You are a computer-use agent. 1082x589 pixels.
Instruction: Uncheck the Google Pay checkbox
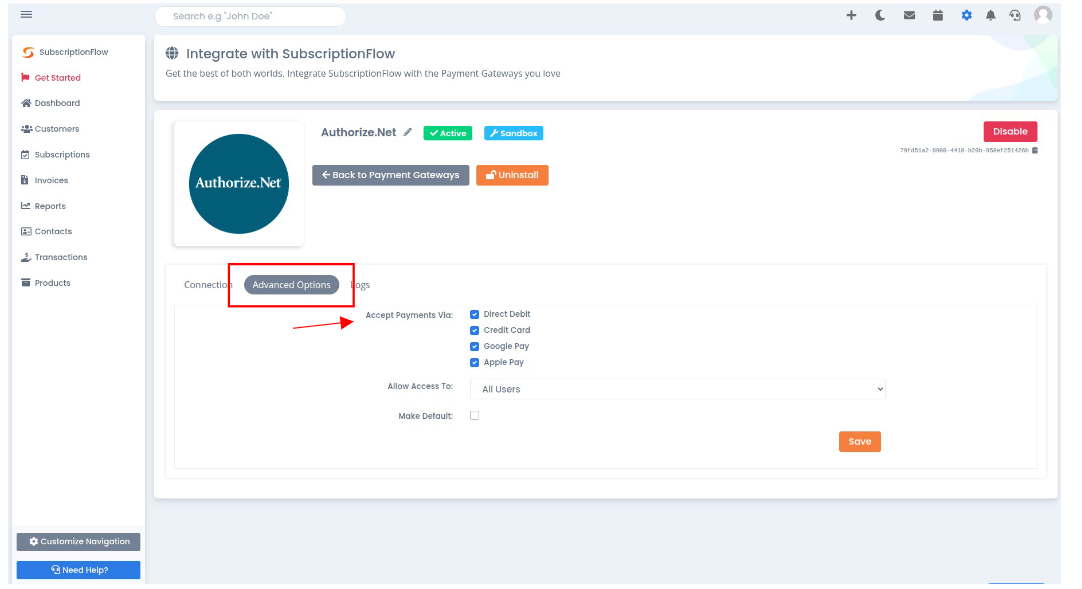[475, 346]
